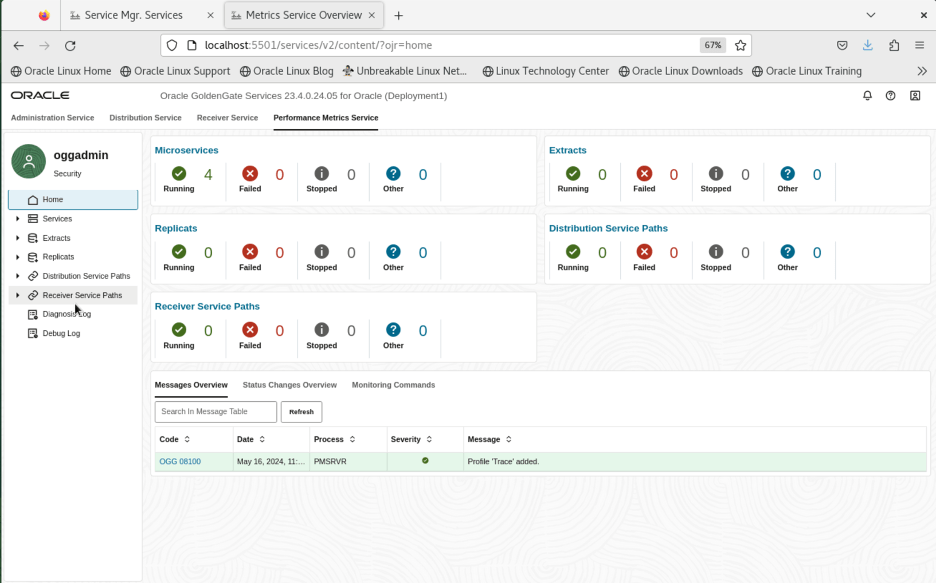
Task: Click Replicats Stopped info icon
Action: click(321, 252)
